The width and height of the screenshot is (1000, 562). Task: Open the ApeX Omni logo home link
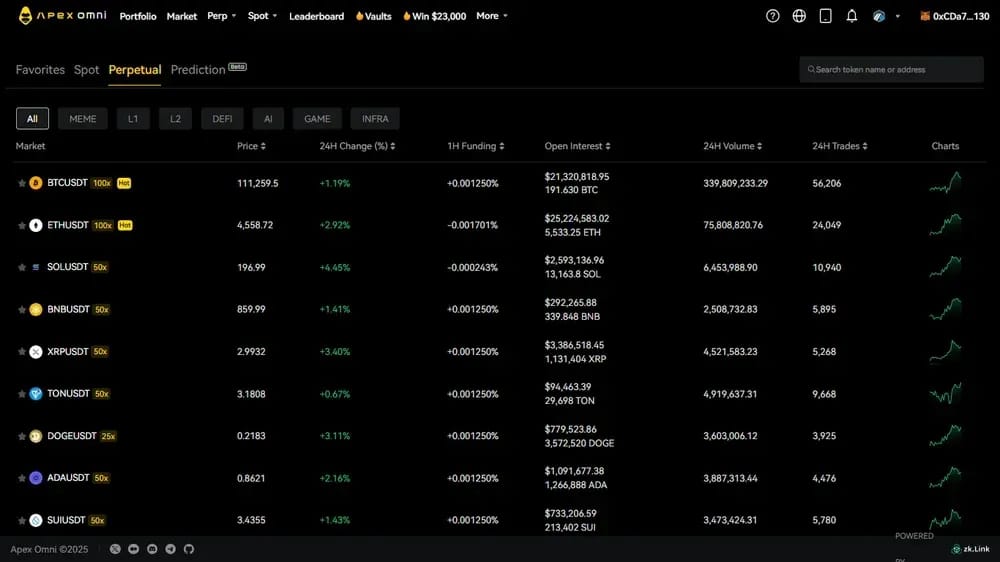(62, 15)
